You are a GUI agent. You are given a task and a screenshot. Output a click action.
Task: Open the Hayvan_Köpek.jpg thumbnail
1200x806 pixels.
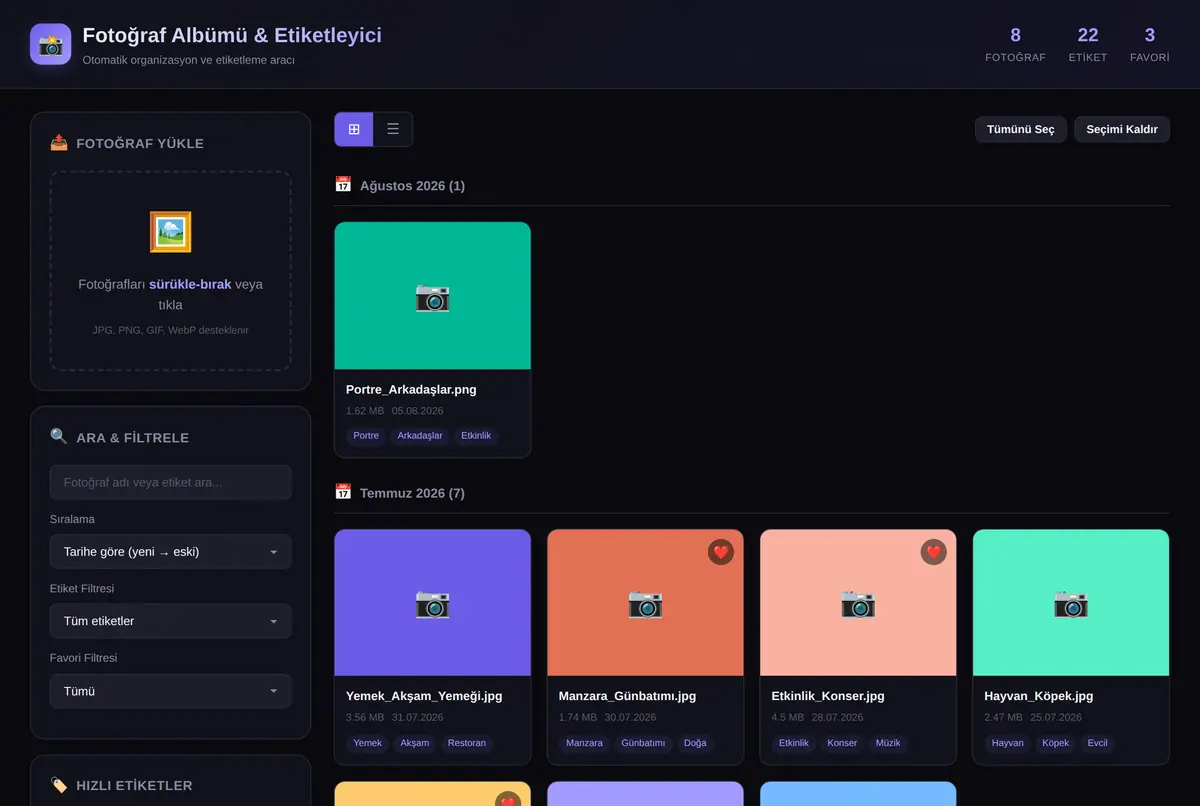(x=1071, y=603)
